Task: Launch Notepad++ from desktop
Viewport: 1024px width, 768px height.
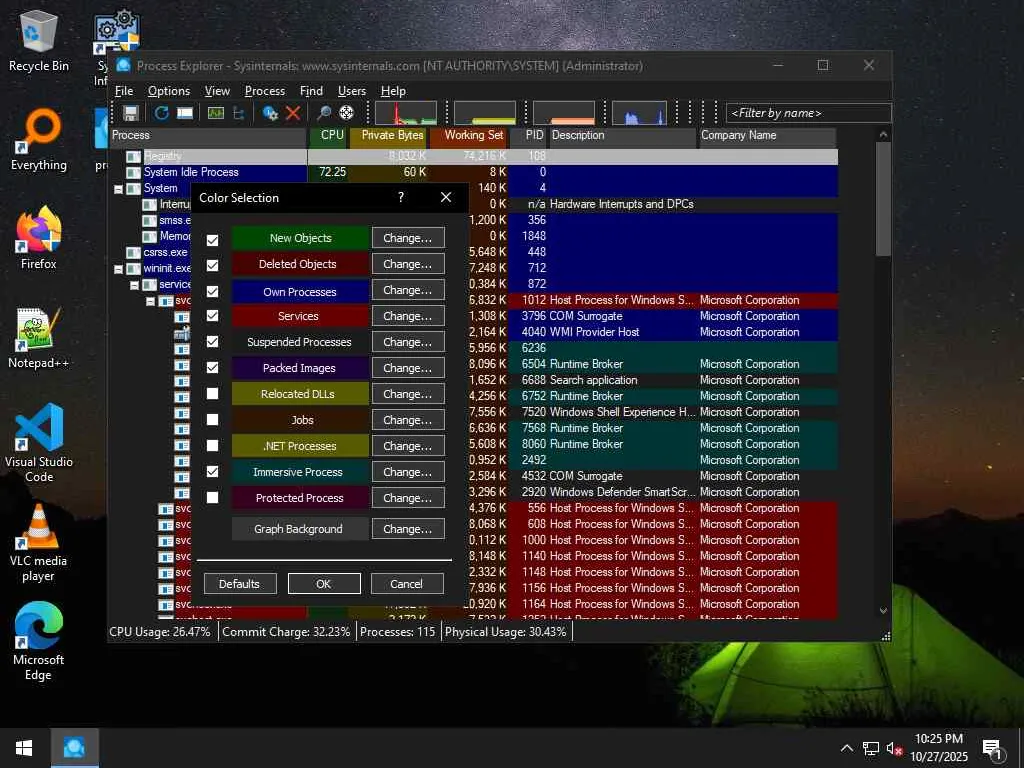Action: (39, 338)
